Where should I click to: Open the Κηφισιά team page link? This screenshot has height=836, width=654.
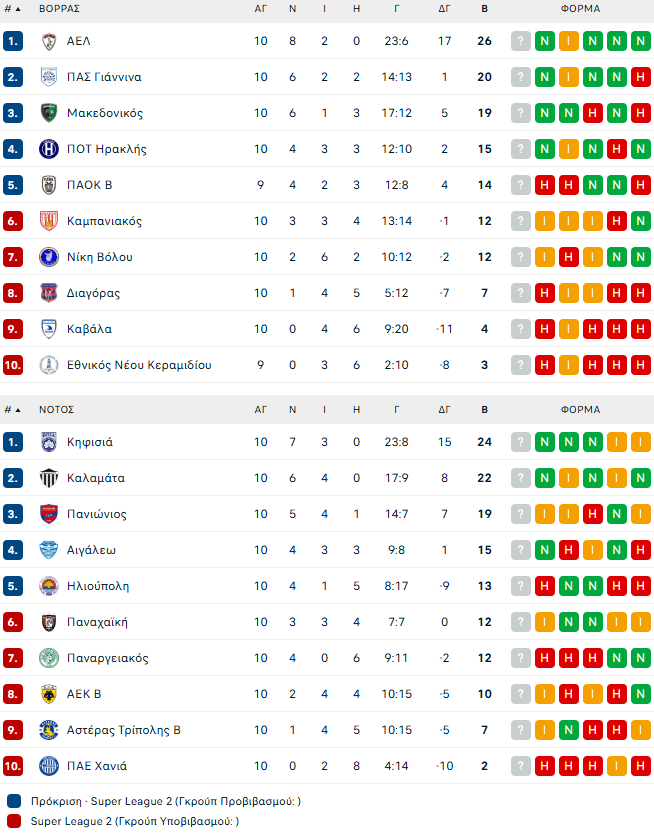click(90, 442)
